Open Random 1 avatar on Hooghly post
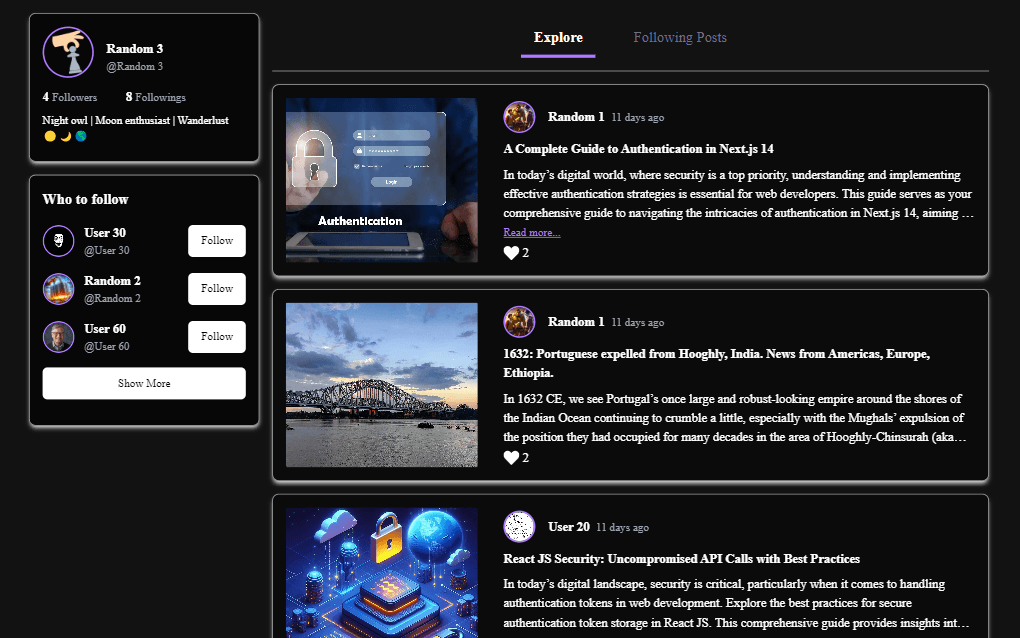Image resolution: width=1020 pixels, height=638 pixels. click(519, 322)
